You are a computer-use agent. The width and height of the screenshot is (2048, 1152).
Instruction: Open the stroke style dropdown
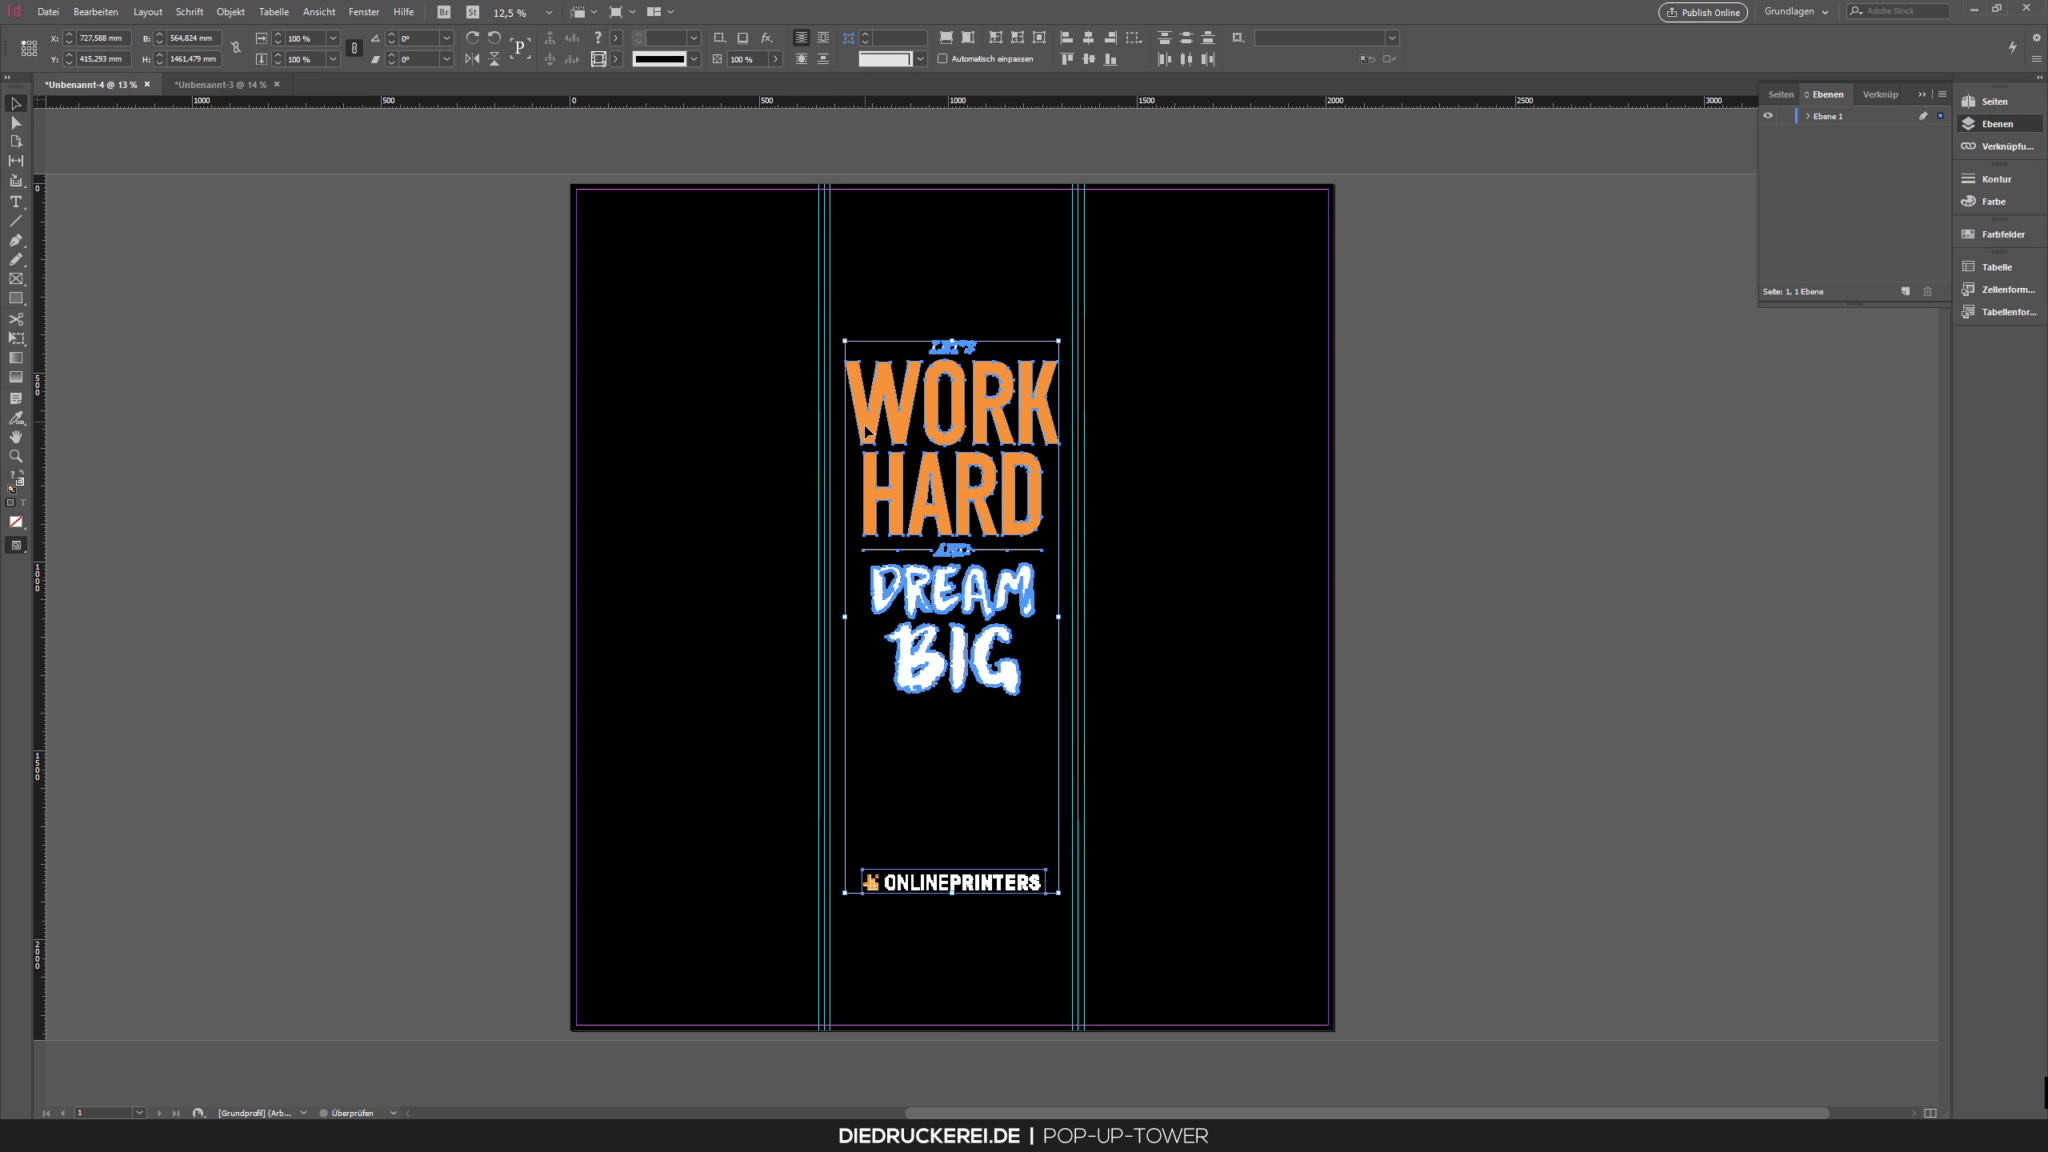pos(694,59)
